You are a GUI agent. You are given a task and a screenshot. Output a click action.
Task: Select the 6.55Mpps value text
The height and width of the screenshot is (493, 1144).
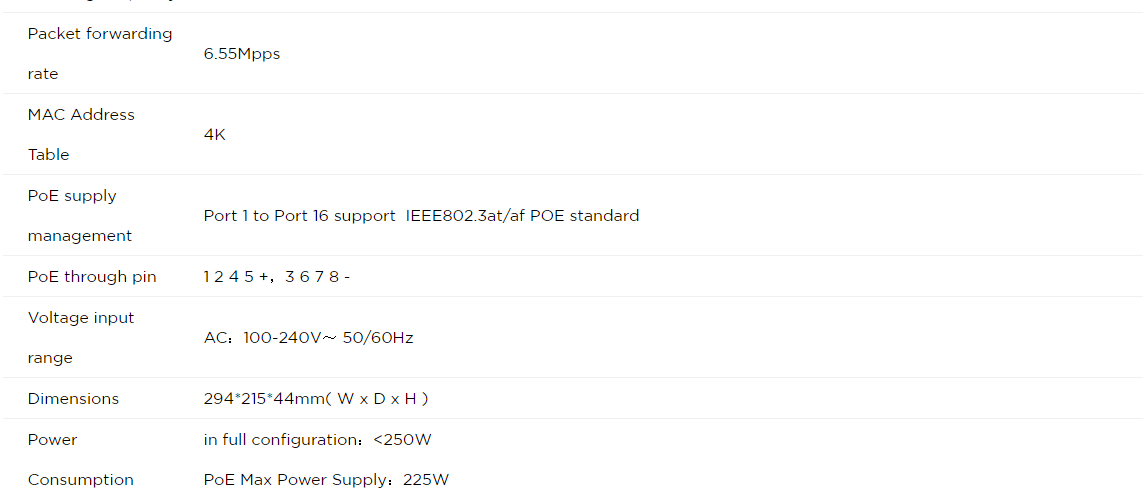[242, 54]
